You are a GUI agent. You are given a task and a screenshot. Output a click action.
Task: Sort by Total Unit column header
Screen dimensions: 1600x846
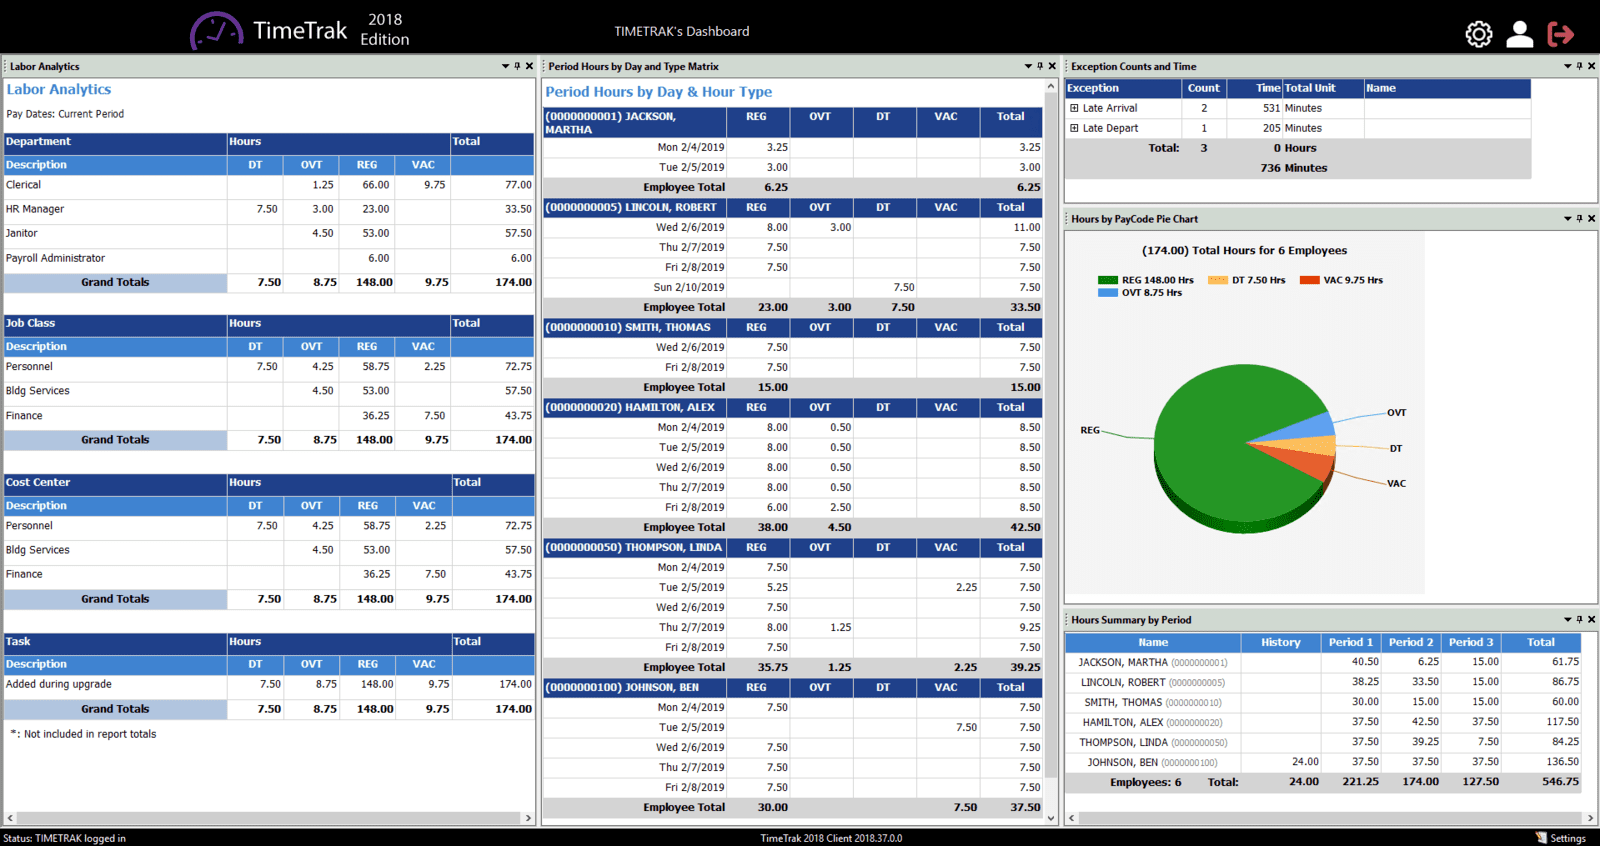pos(1323,88)
